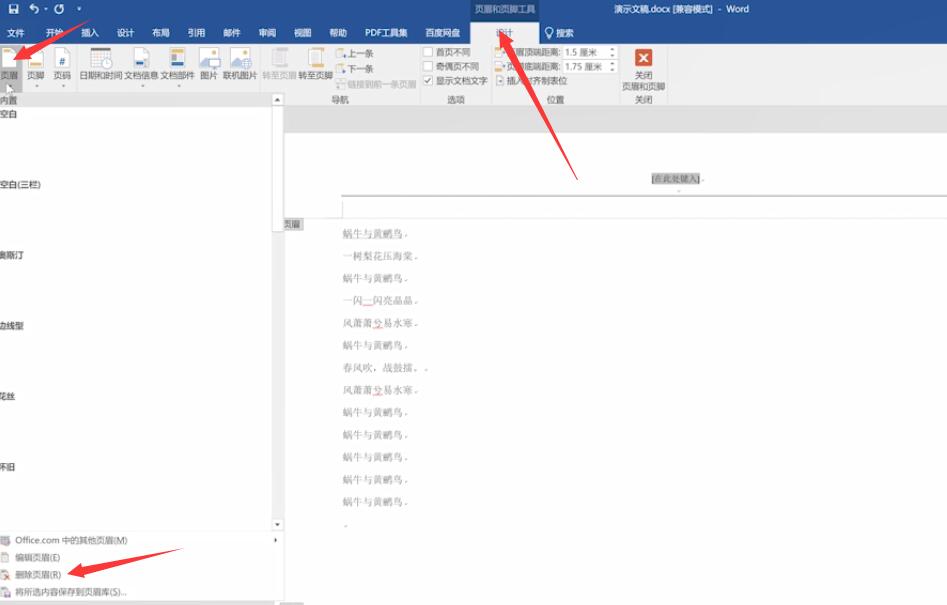
Task: Click the Redo/Repeat circular arrow icon
Action: [x=59, y=9]
